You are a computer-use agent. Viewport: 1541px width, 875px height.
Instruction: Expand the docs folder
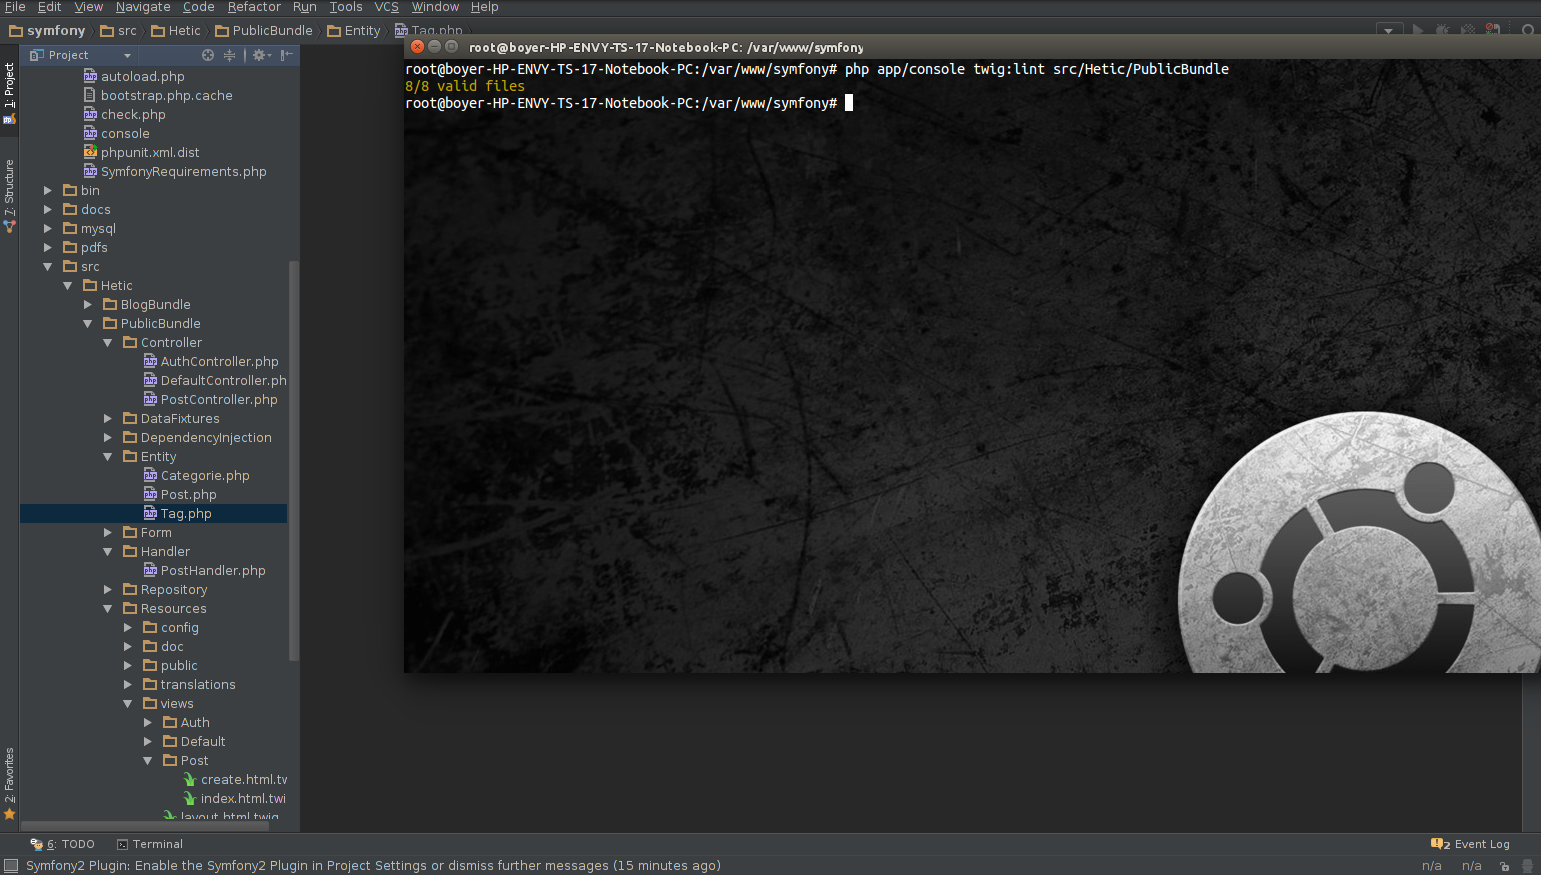[x=47, y=209]
